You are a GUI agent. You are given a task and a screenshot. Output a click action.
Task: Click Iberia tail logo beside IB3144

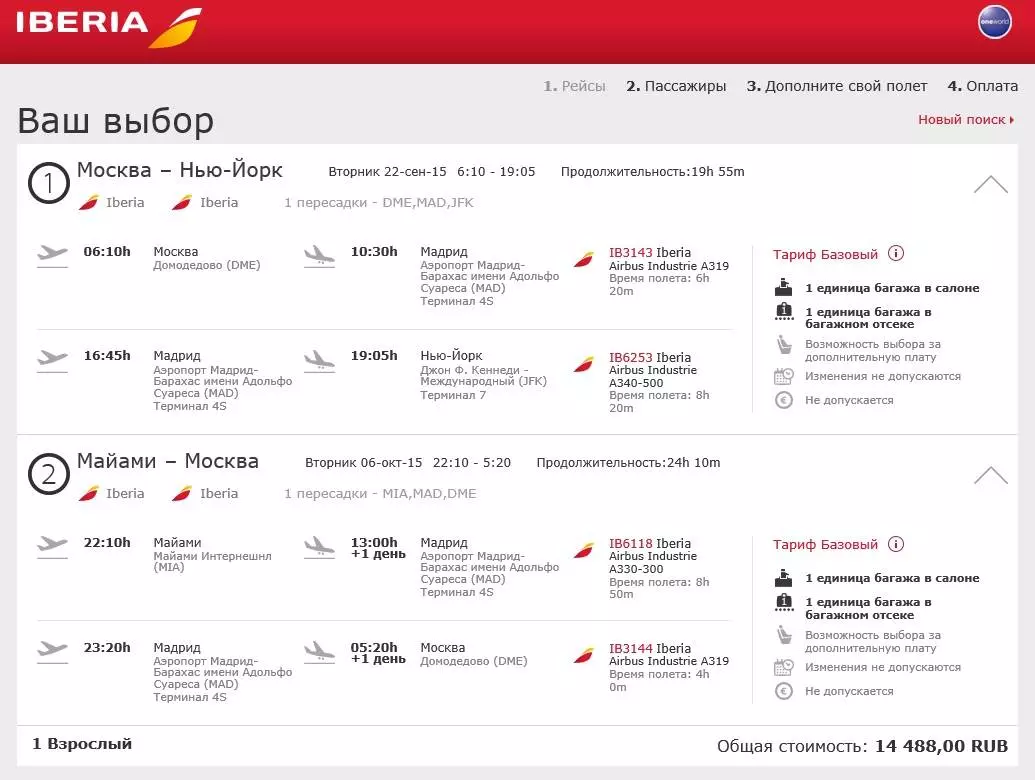click(584, 655)
